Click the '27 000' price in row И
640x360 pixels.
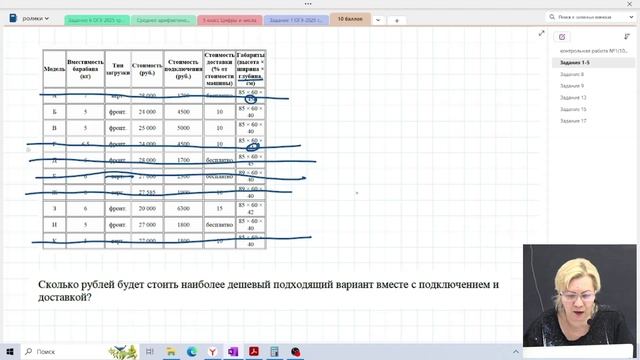tap(147, 224)
